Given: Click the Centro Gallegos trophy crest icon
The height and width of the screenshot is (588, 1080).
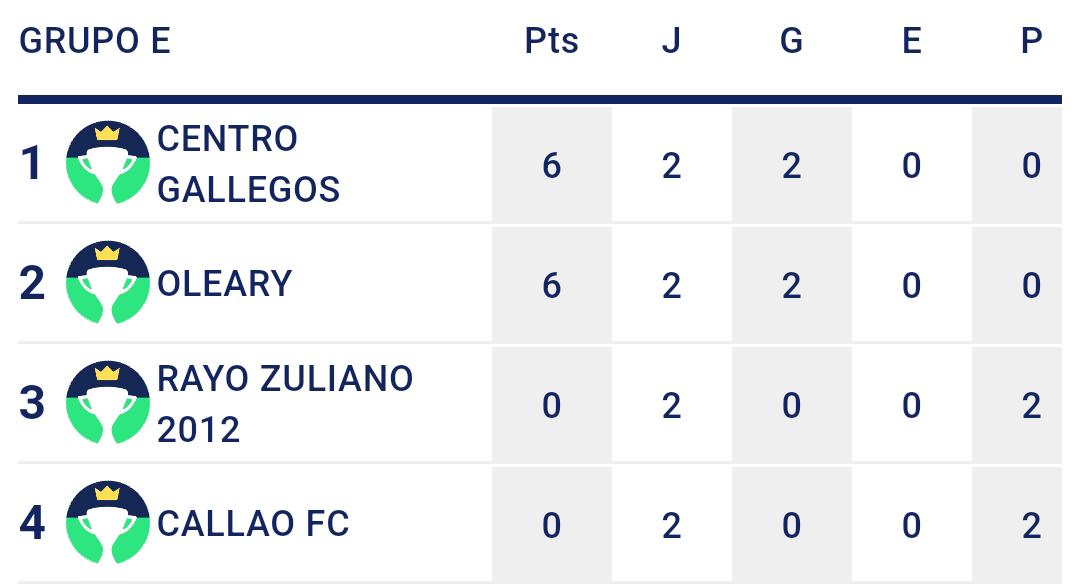Looking at the screenshot, I should coord(107,162).
